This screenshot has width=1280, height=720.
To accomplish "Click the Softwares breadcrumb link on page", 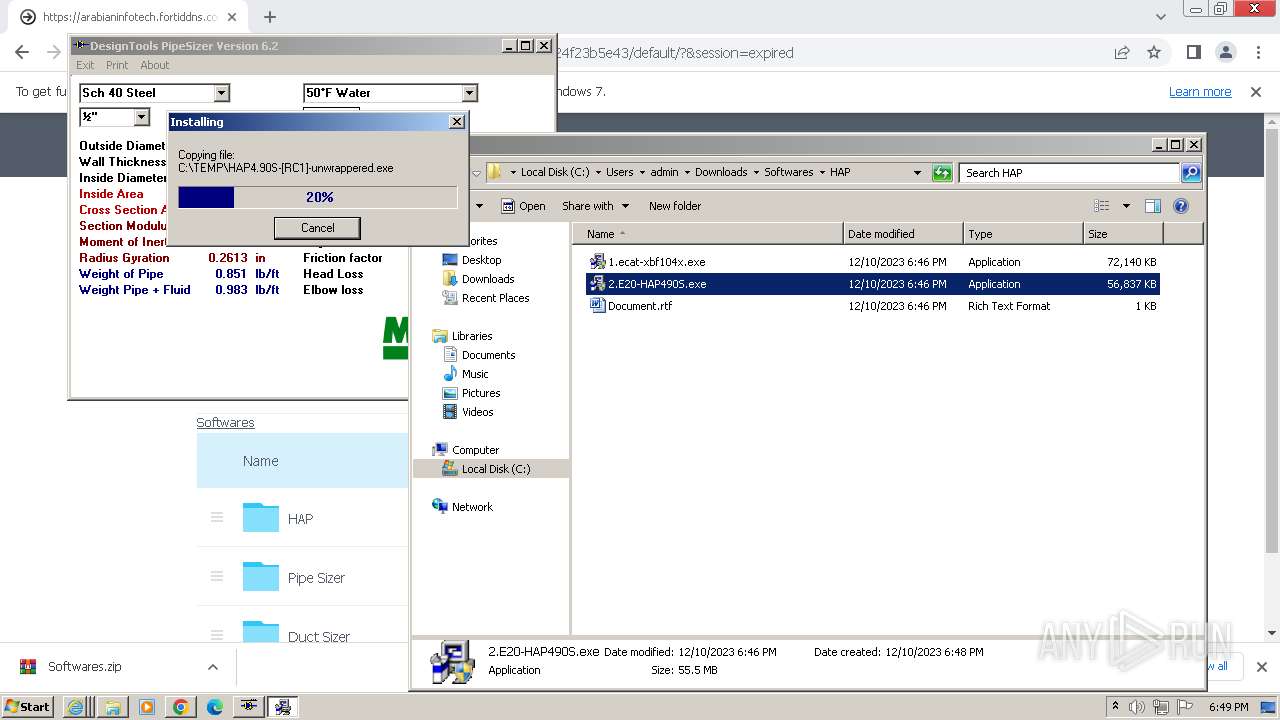I will click(225, 423).
